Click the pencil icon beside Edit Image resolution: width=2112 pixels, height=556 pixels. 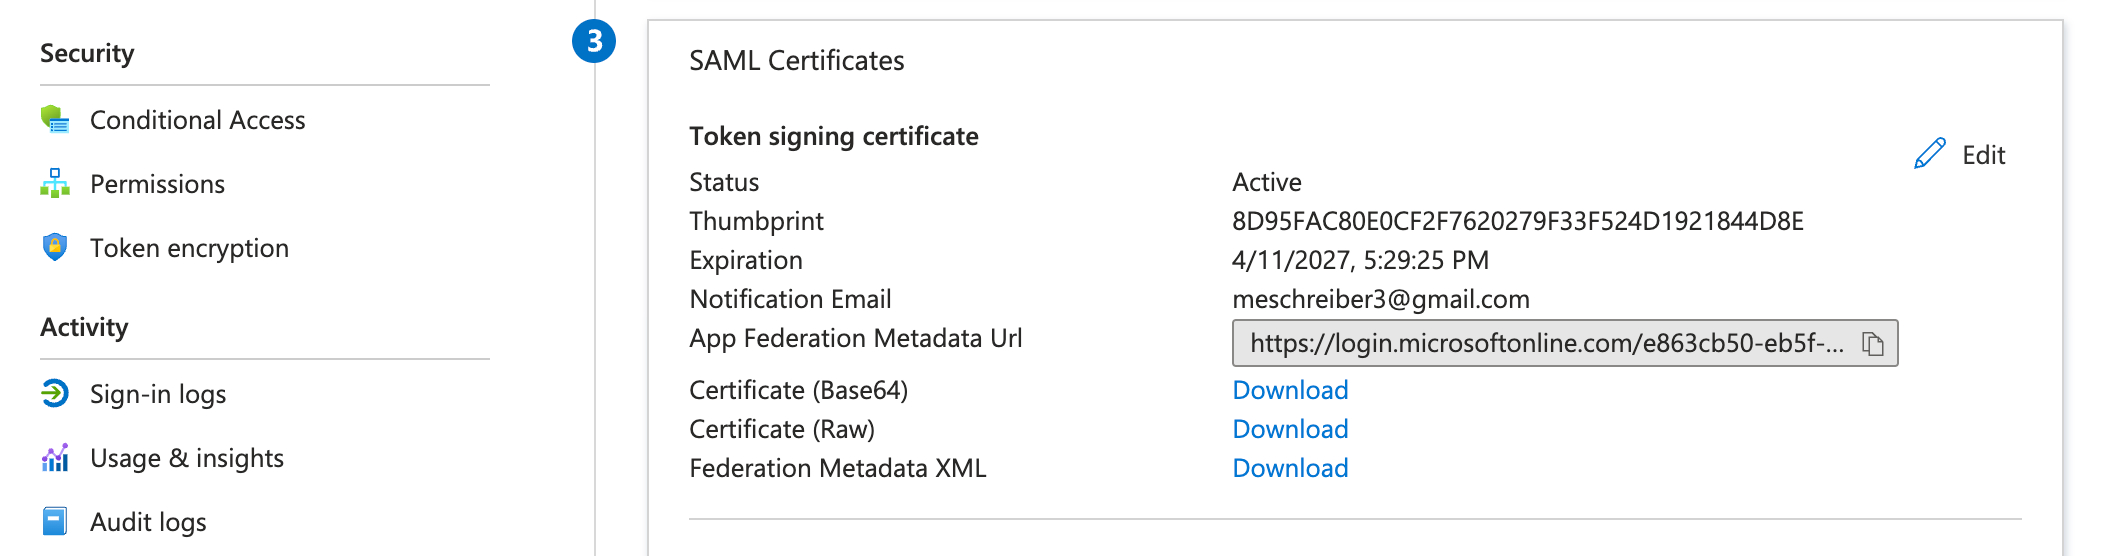(x=1929, y=154)
